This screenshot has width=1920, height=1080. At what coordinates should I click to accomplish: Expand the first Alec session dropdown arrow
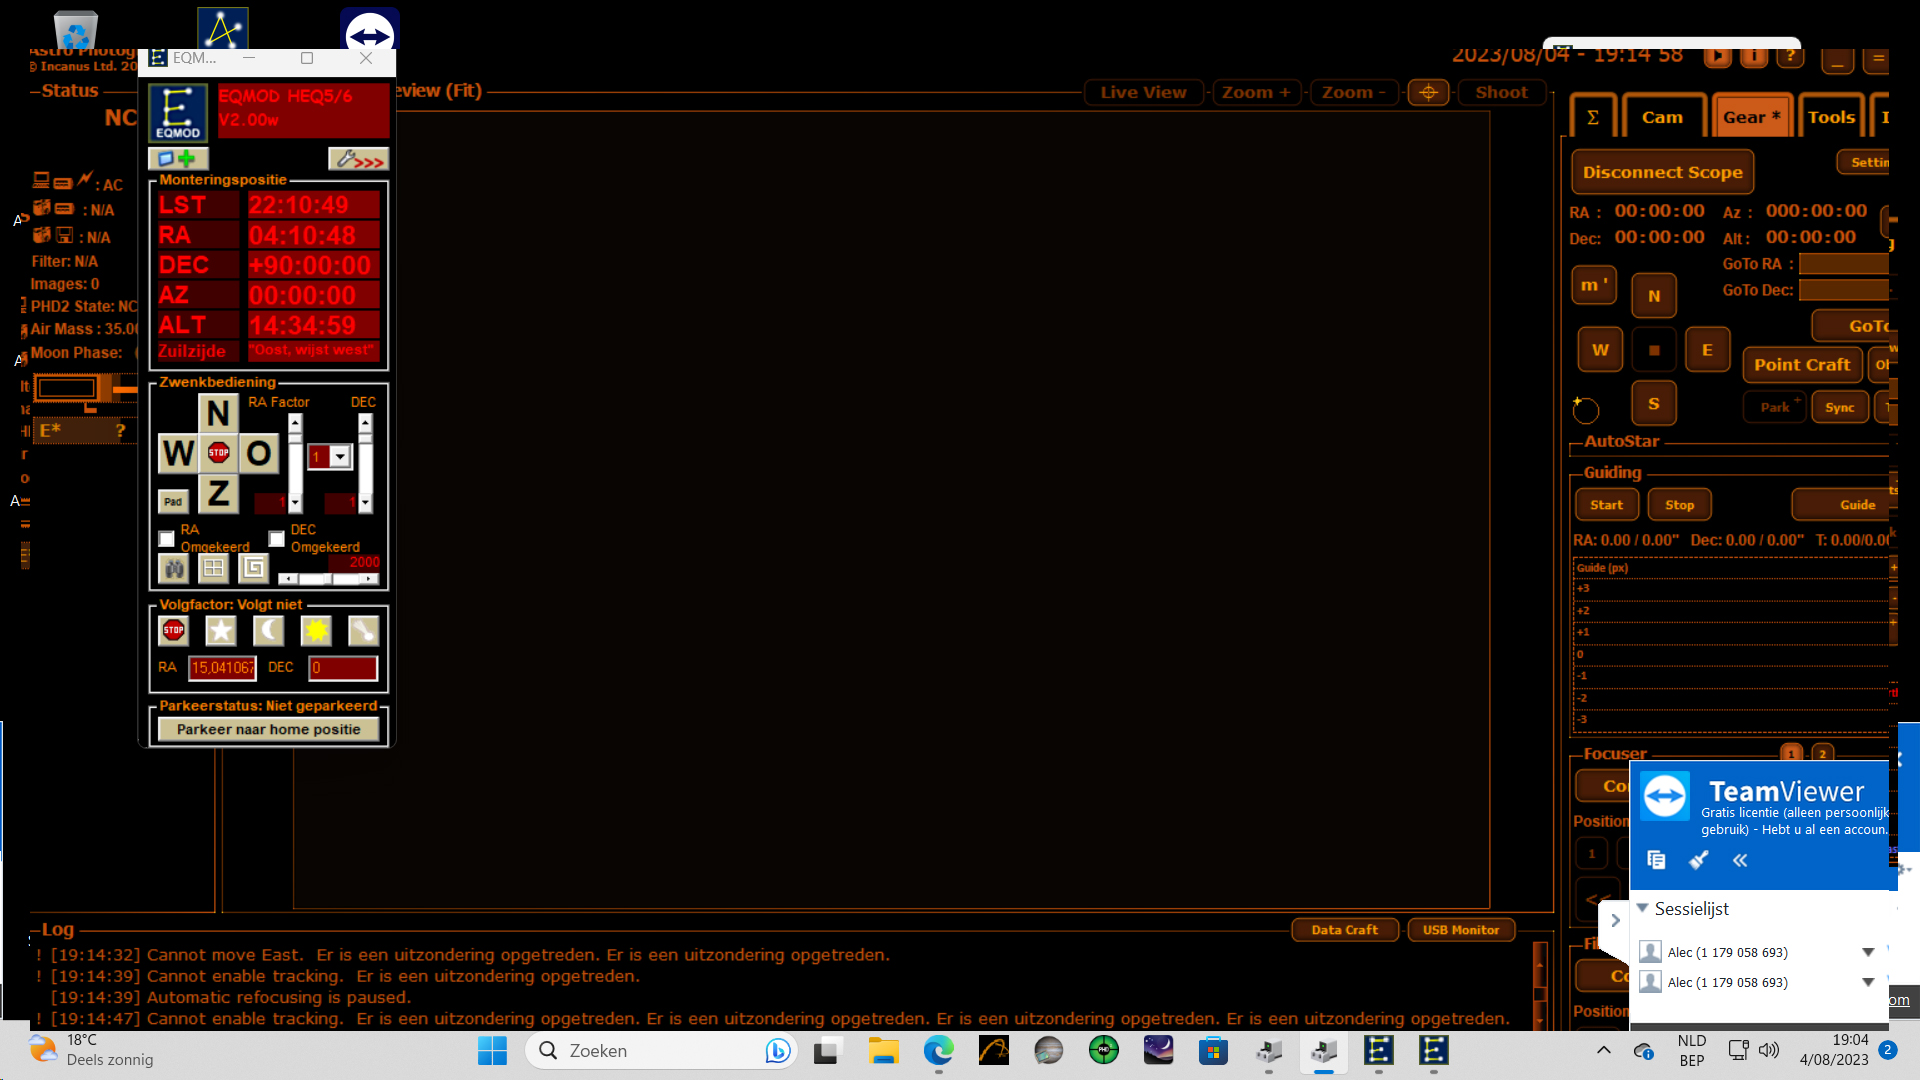pyautogui.click(x=1867, y=952)
